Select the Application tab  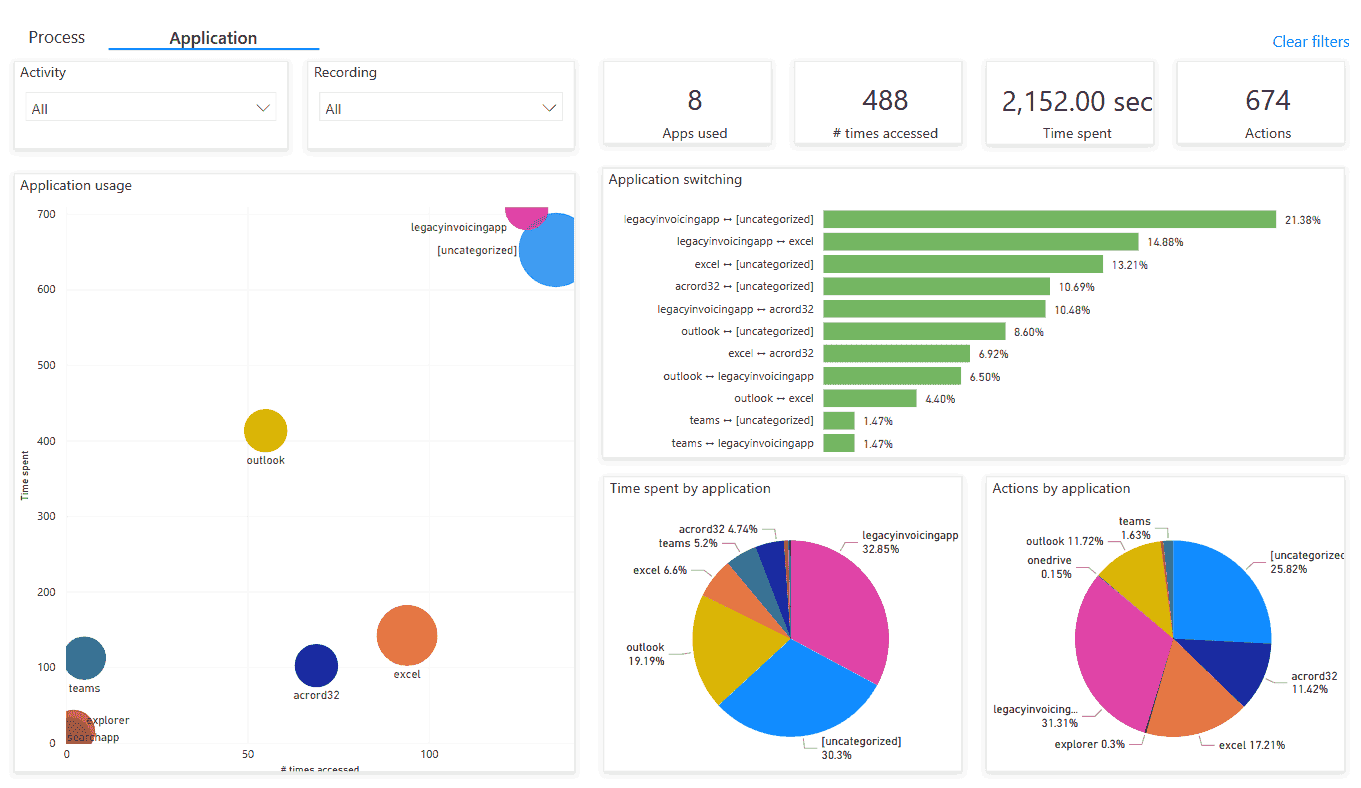coord(213,37)
